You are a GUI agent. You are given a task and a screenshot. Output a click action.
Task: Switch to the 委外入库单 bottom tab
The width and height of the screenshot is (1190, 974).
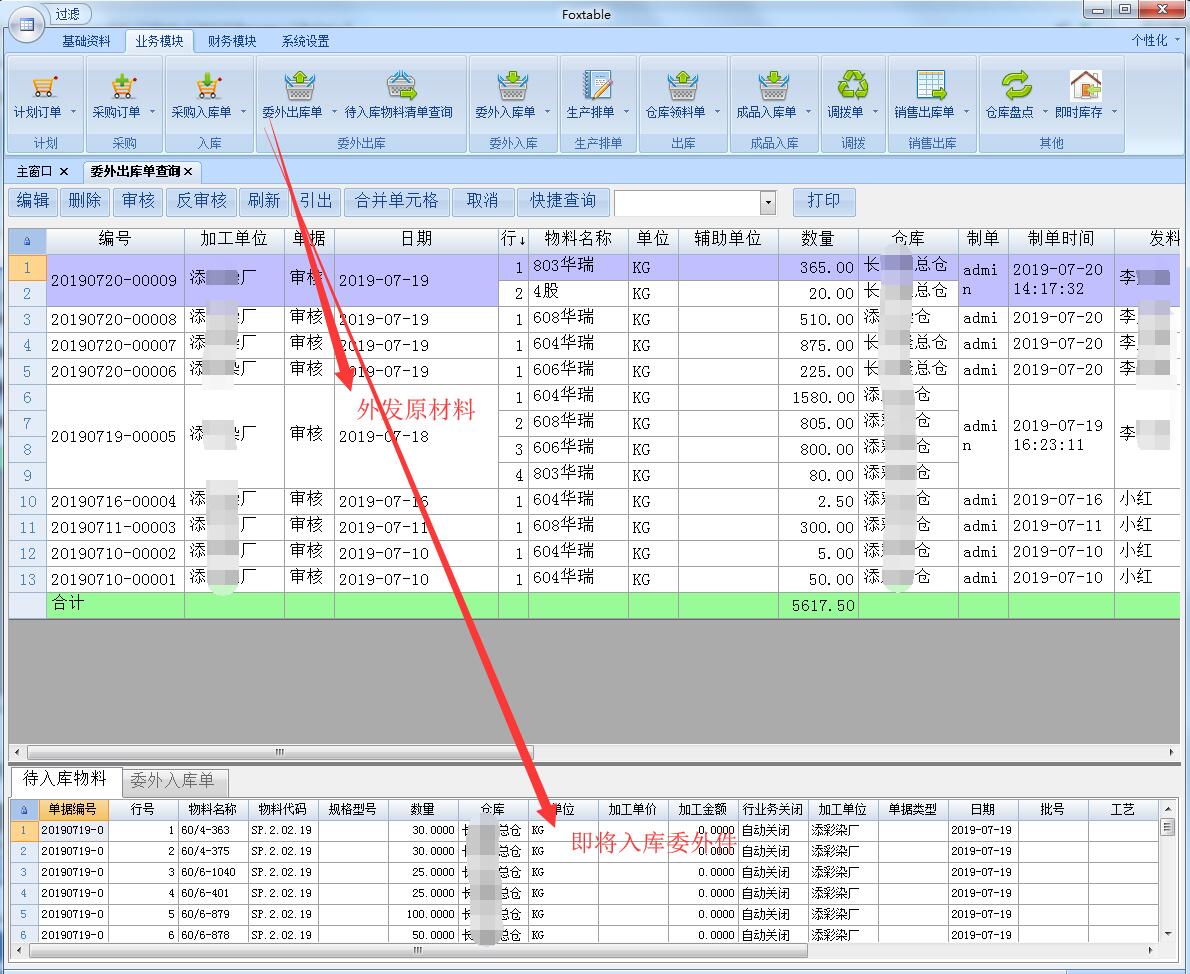pos(172,780)
